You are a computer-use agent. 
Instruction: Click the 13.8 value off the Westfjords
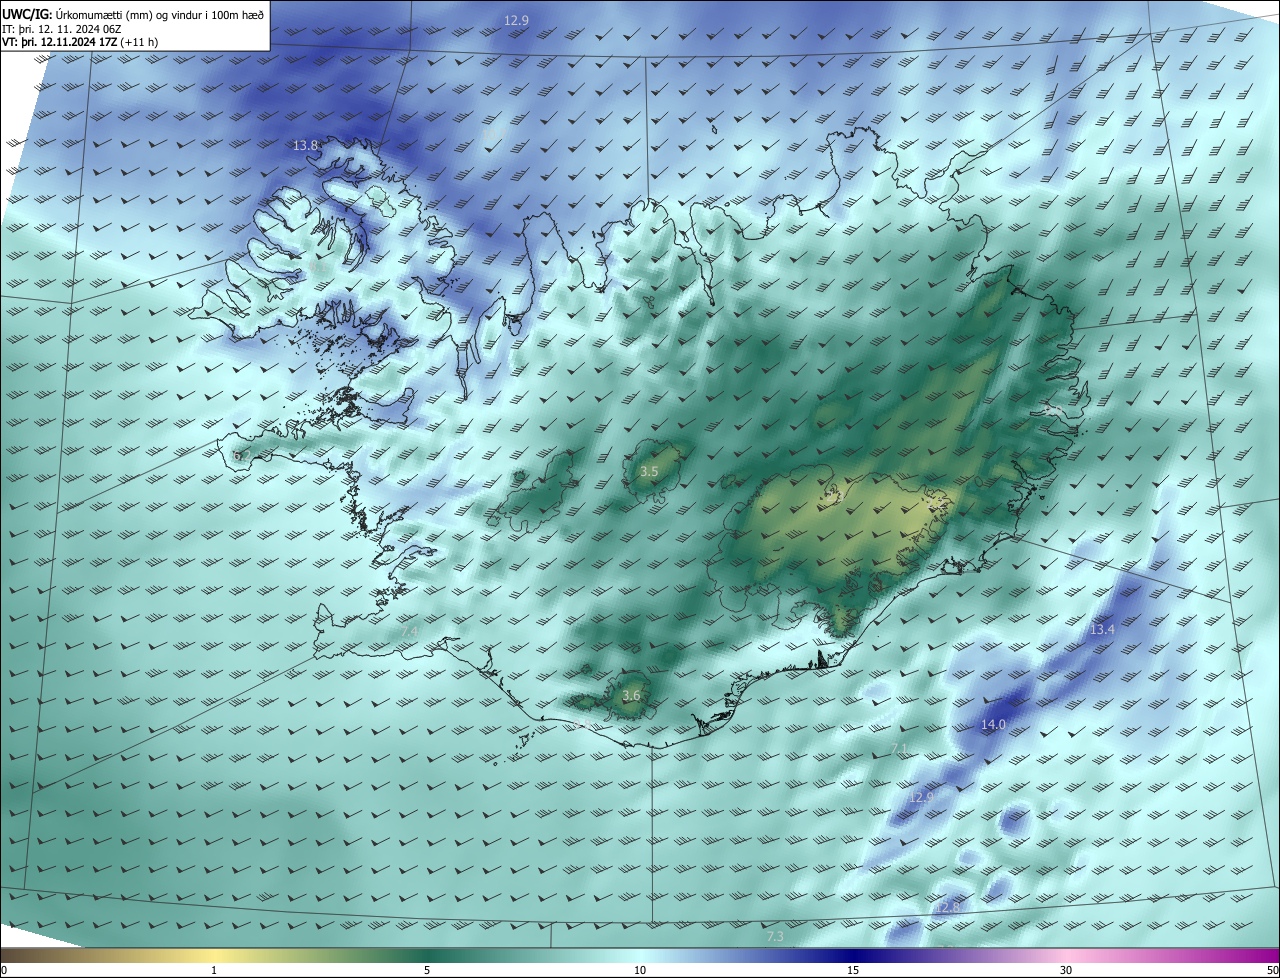306,145
